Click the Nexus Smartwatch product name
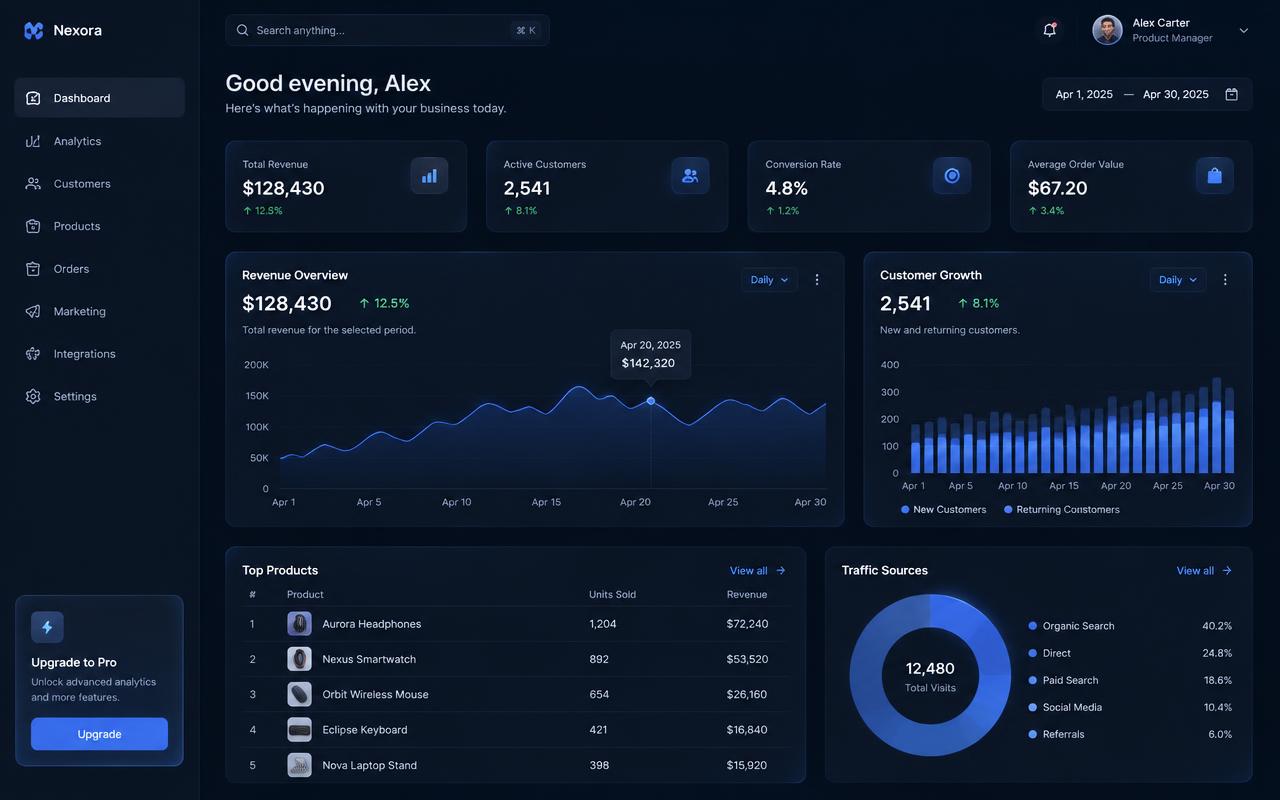Image resolution: width=1280 pixels, height=800 pixels. [x=369, y=659]
